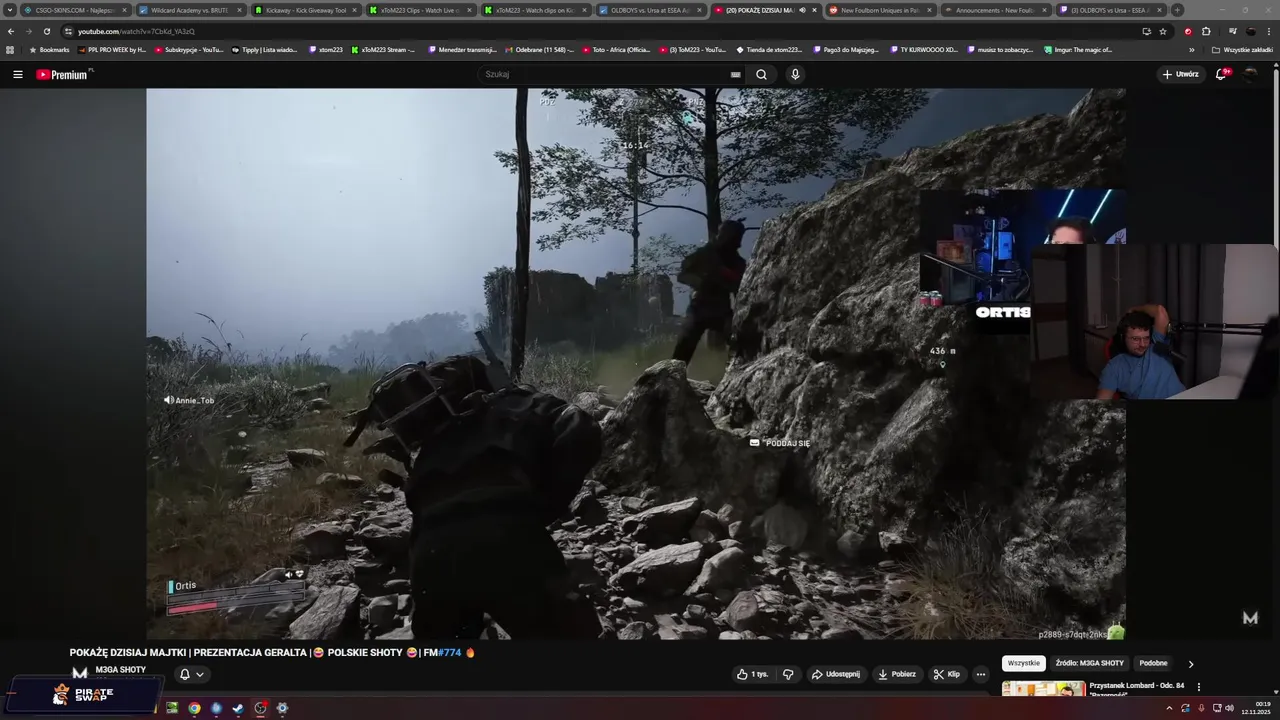Click the Pobierz download button
This screenshot has height=720, width=1280.
(897, 674)
